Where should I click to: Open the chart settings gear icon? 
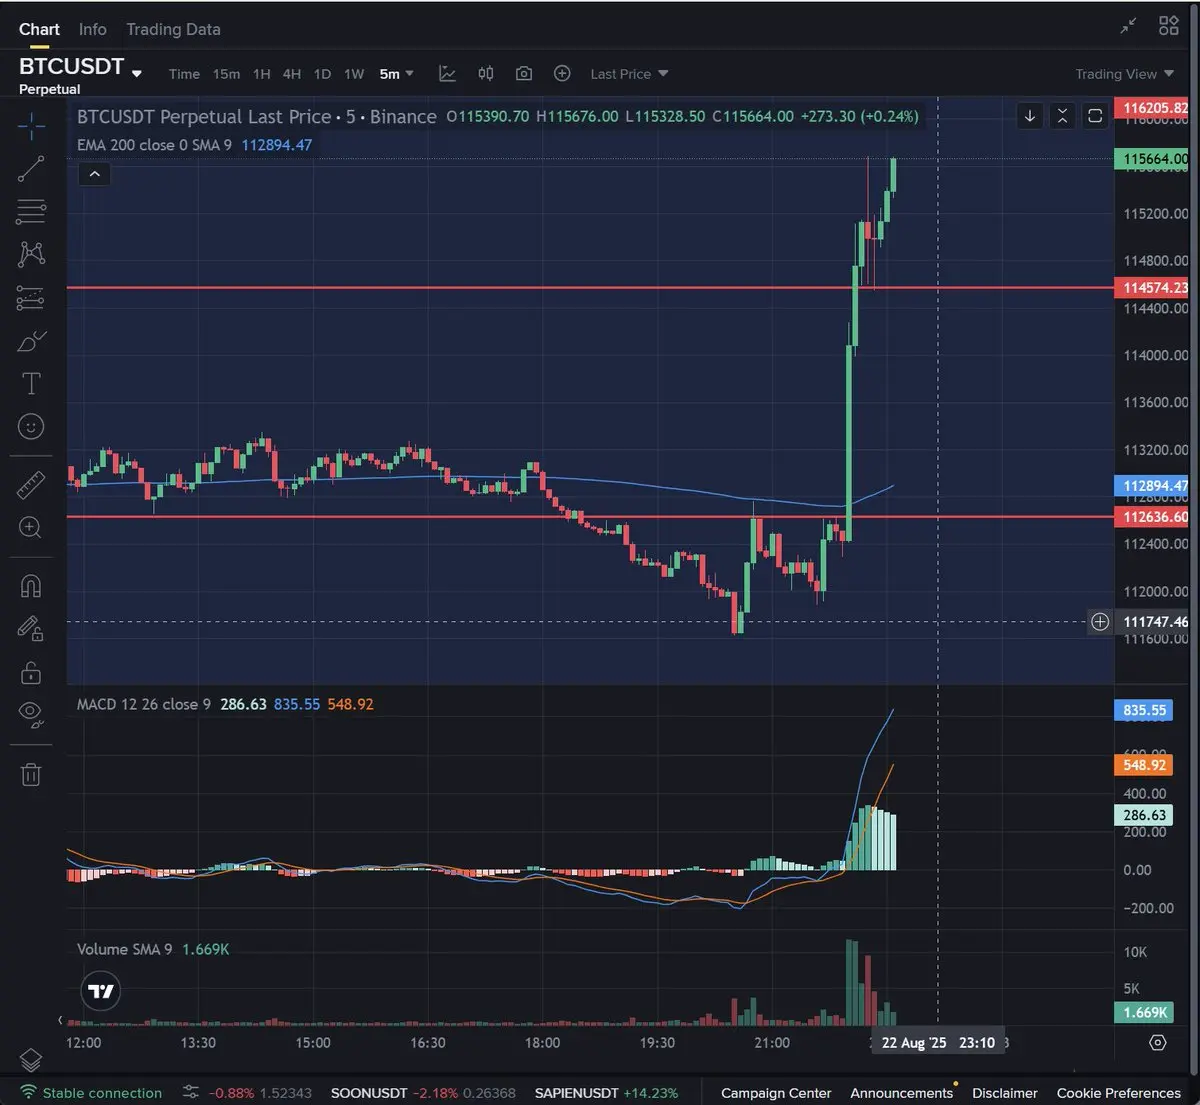tap(1158, 1042)
